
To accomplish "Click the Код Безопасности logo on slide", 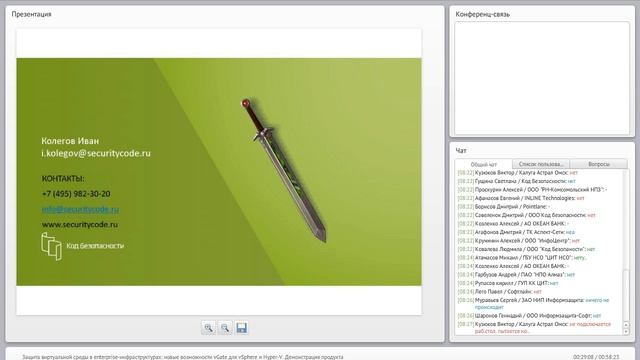I will 82,246.
